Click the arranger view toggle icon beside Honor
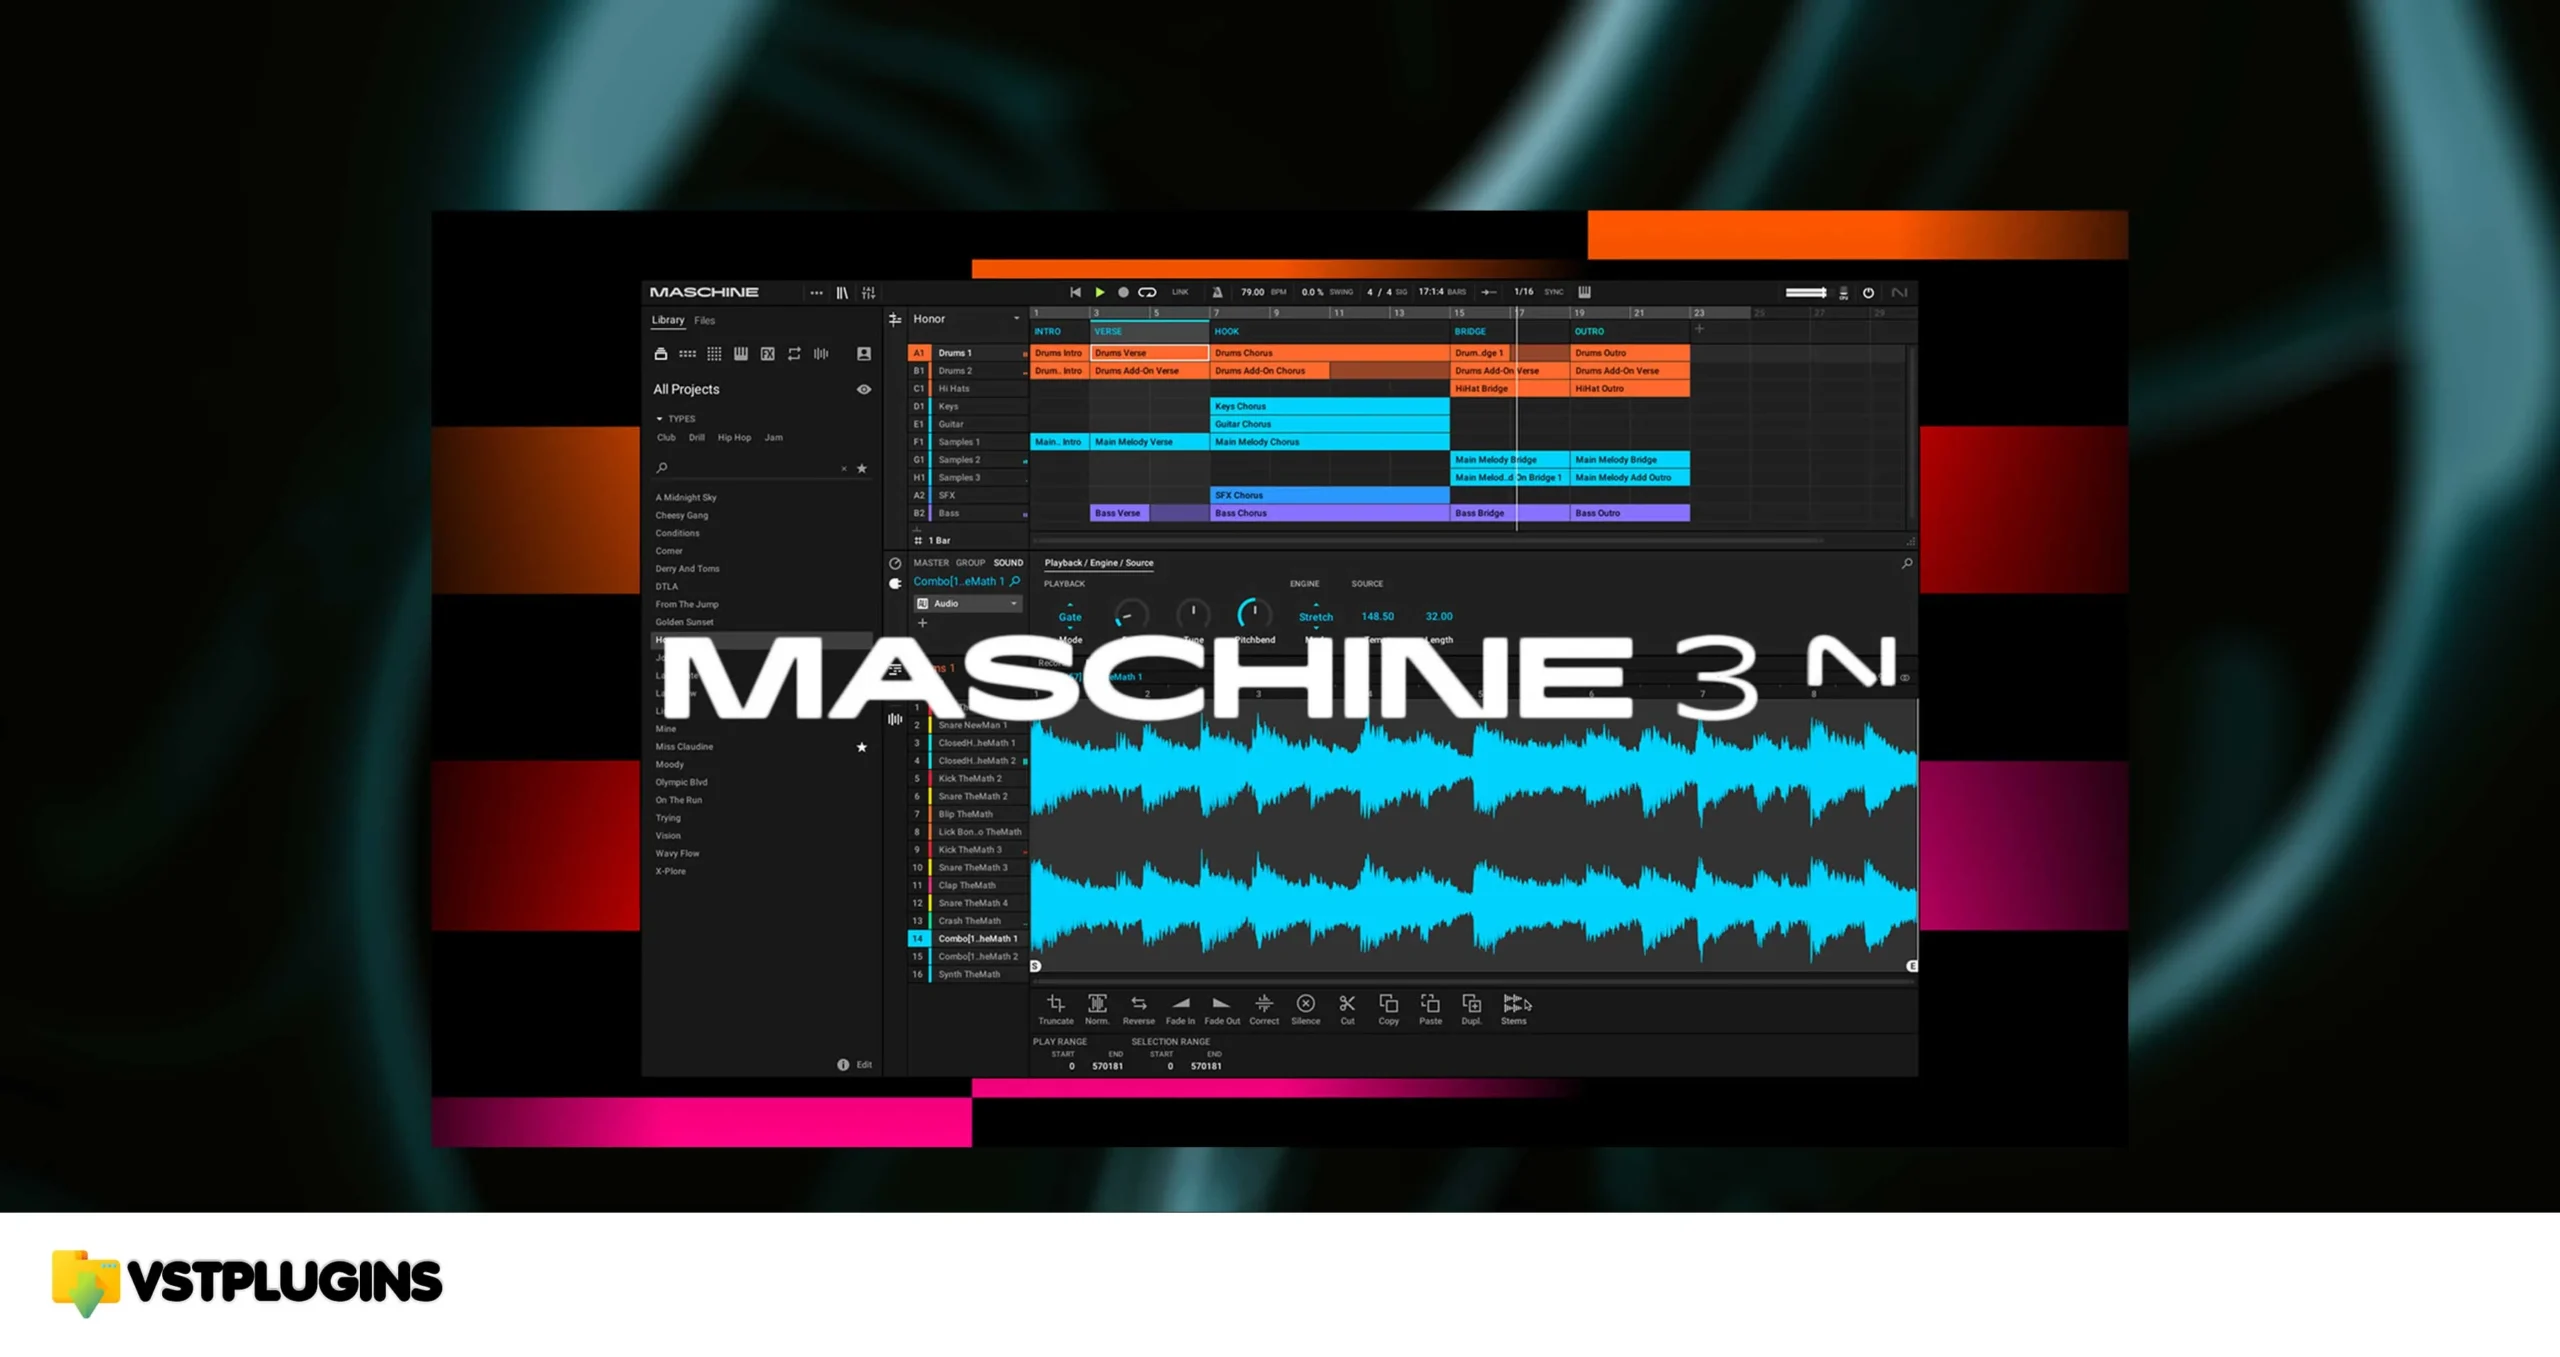This screenshot has height=1357, width=2560. point(895,320)
